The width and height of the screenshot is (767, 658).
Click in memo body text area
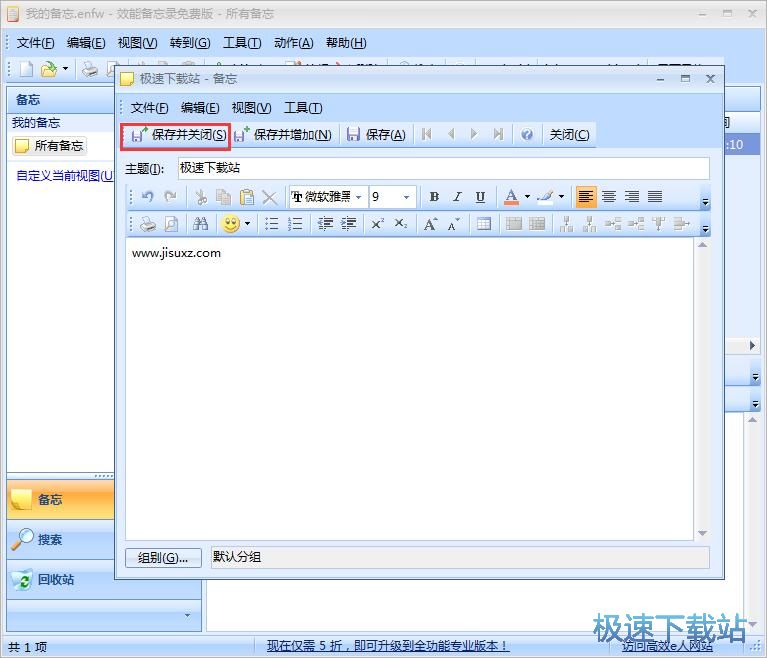click(409, 389)
